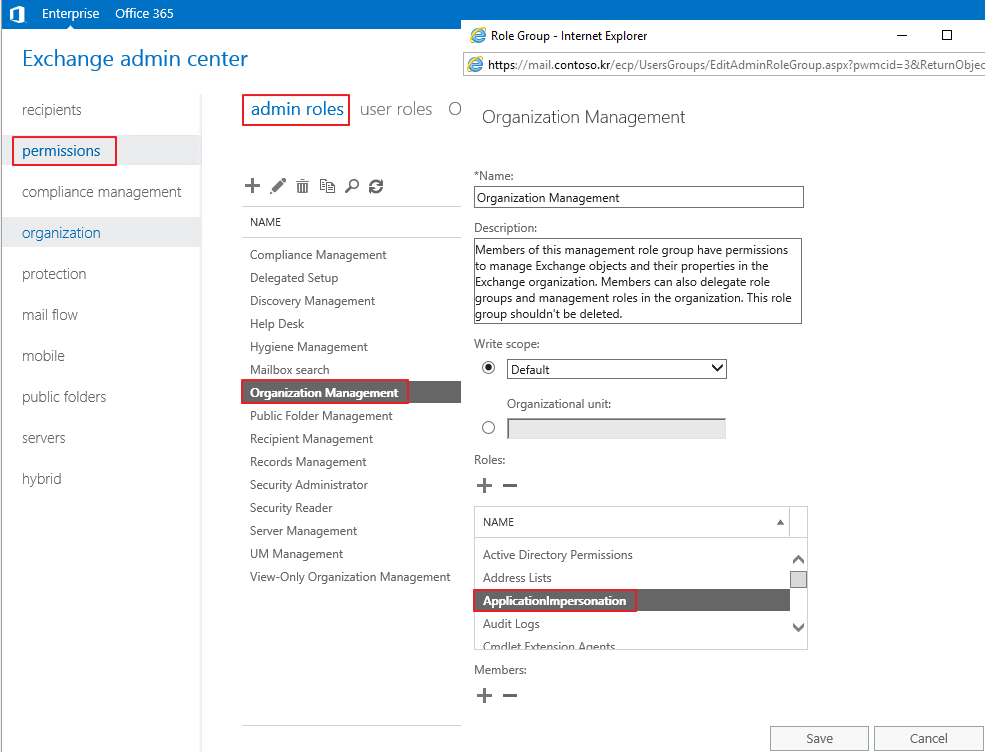The width and height of the screenshot is (985, 752).
Task: Add a member with Members plus icon
Action: point(484,695)
